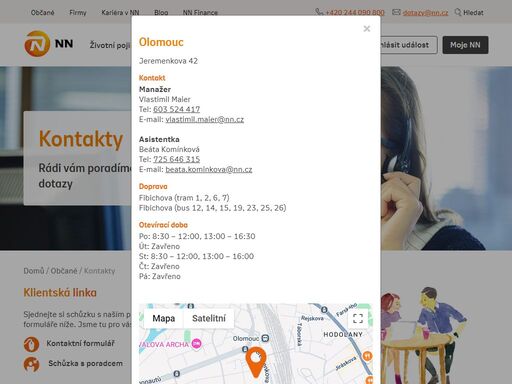
Task: Open the search magnifier icon
Action: [x=458, y=12]
